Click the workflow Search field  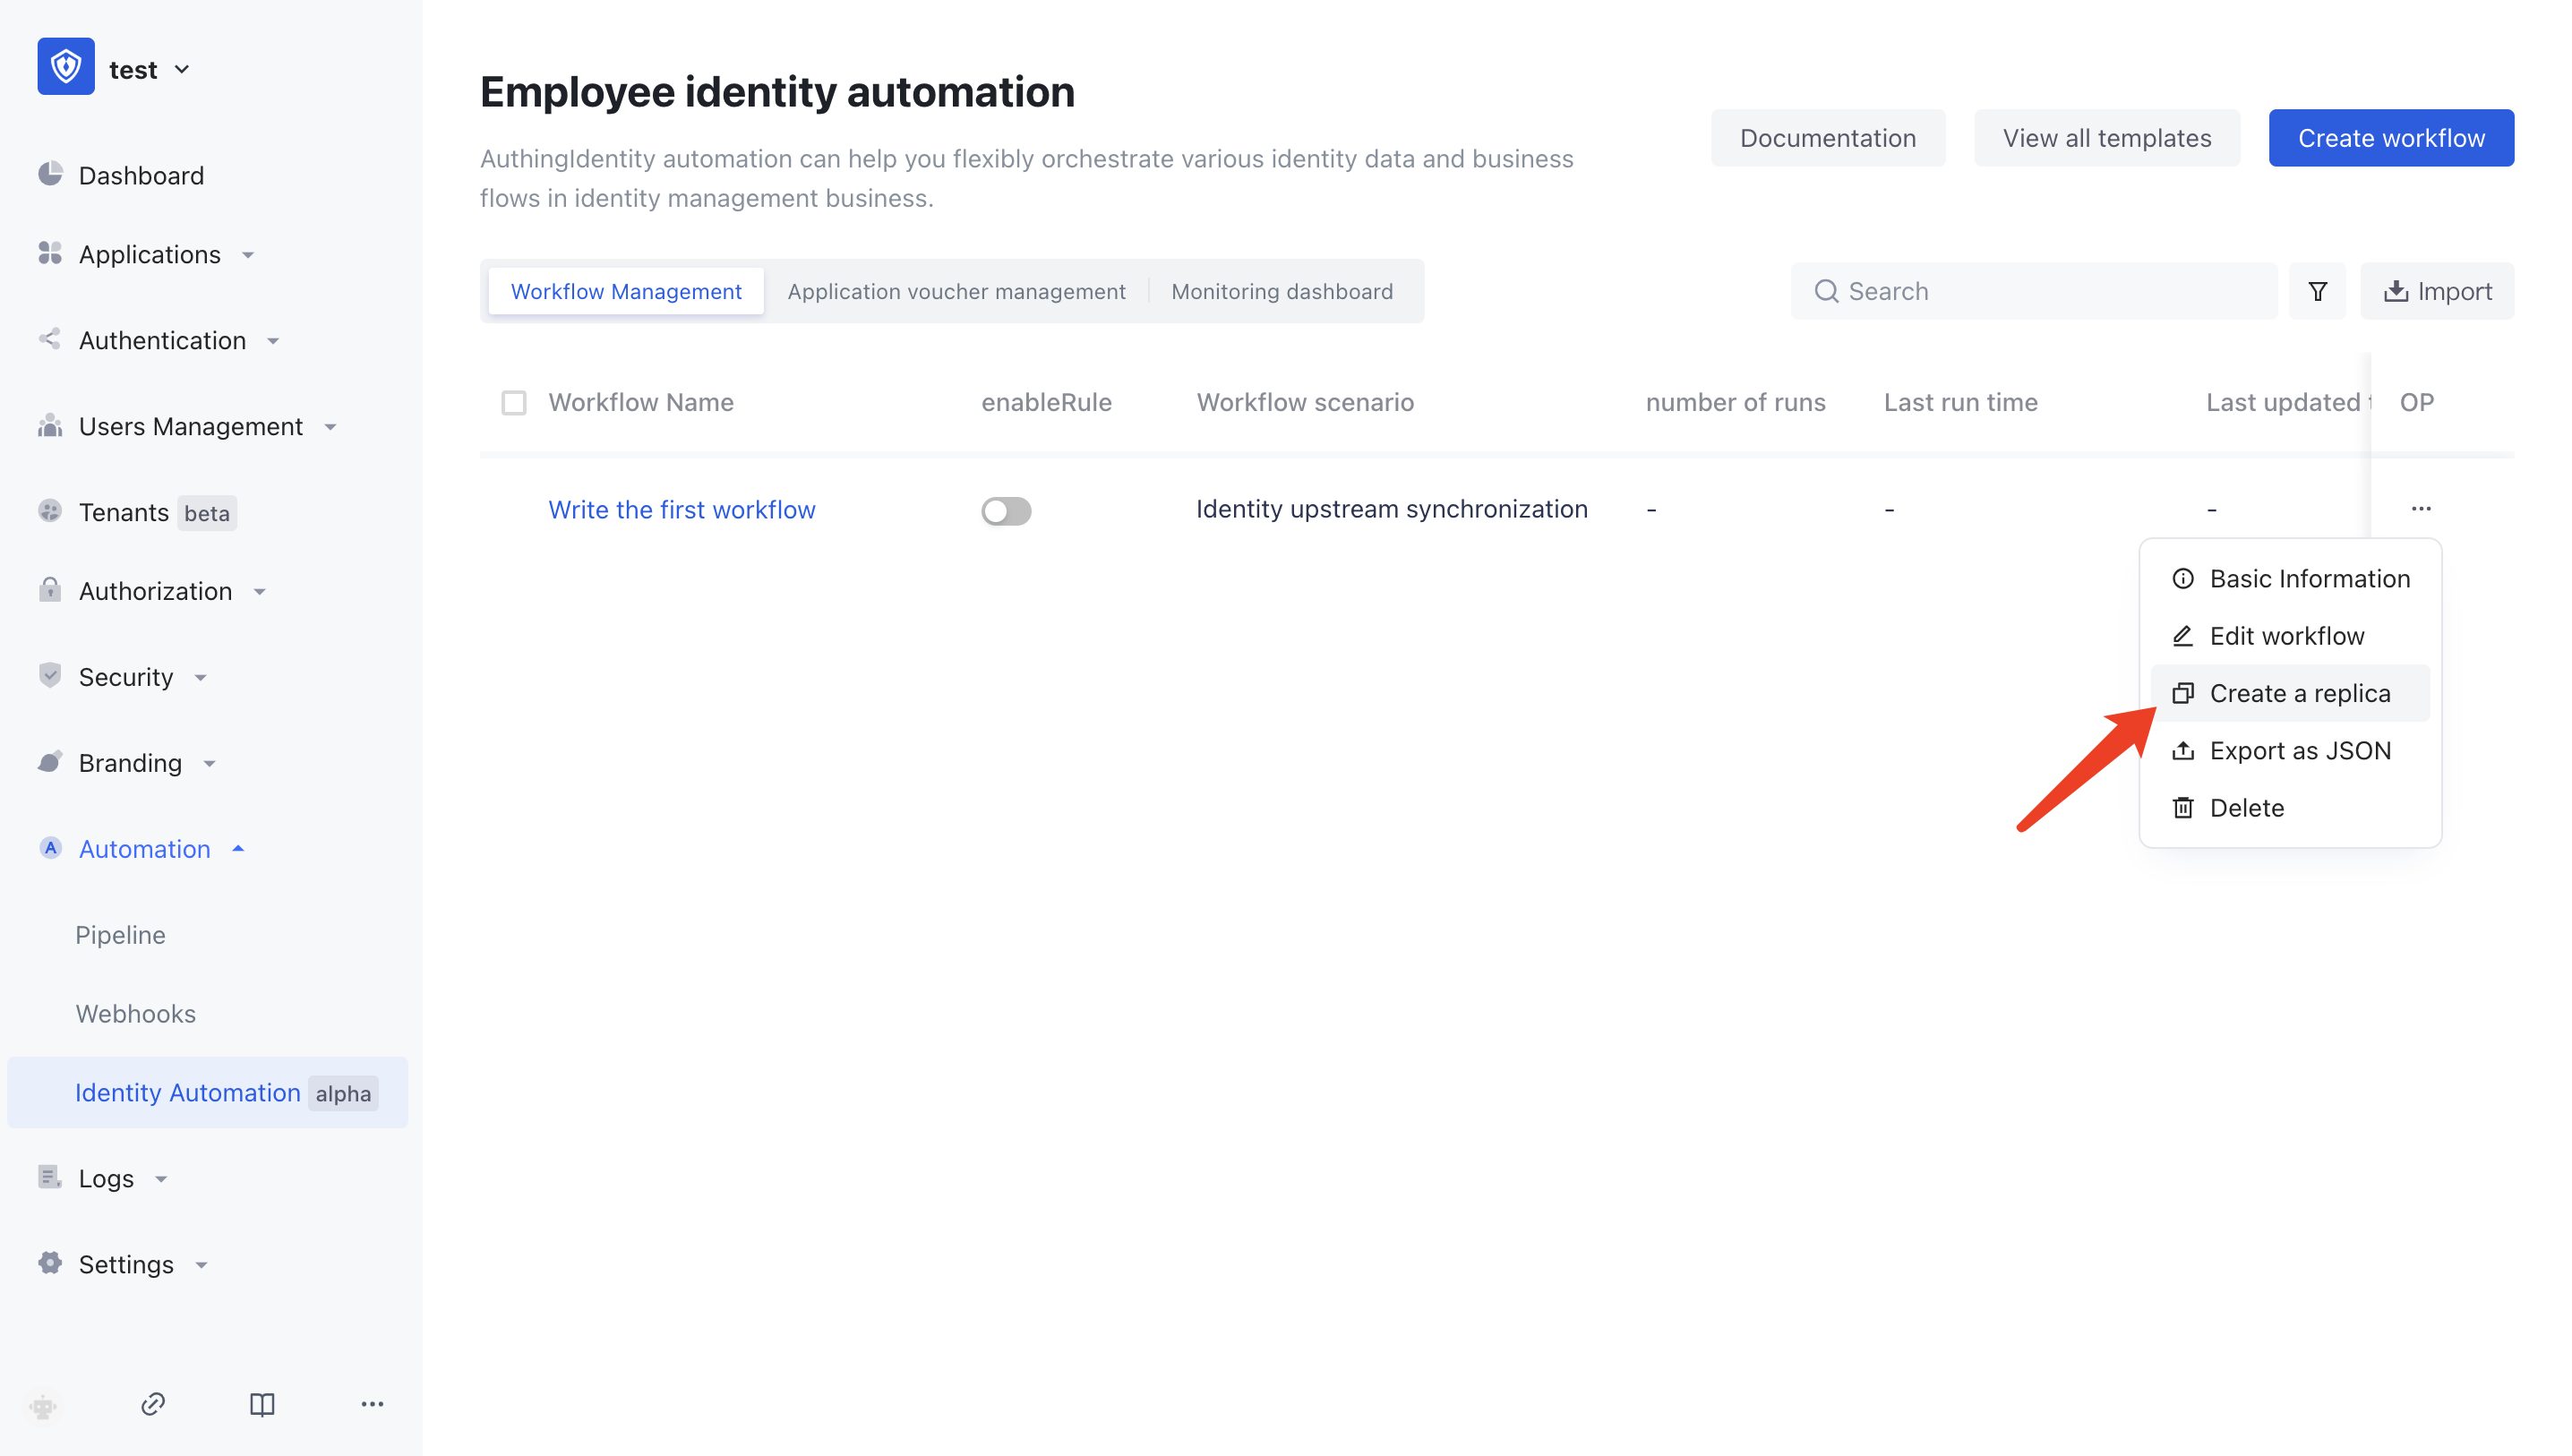(2035, 291)
